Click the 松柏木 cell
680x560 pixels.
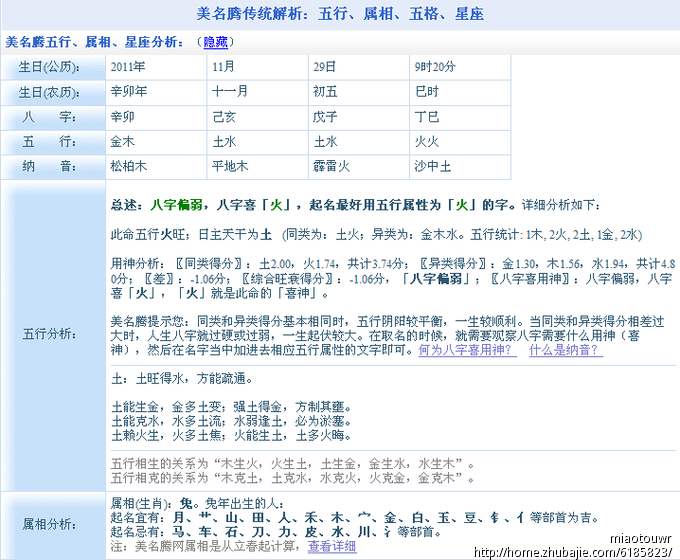coord(156,167)
